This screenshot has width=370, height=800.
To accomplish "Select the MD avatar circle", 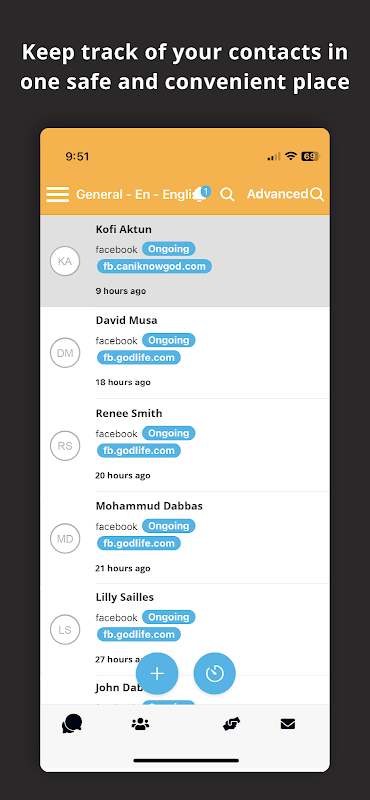I will click(x=65, y=539).
